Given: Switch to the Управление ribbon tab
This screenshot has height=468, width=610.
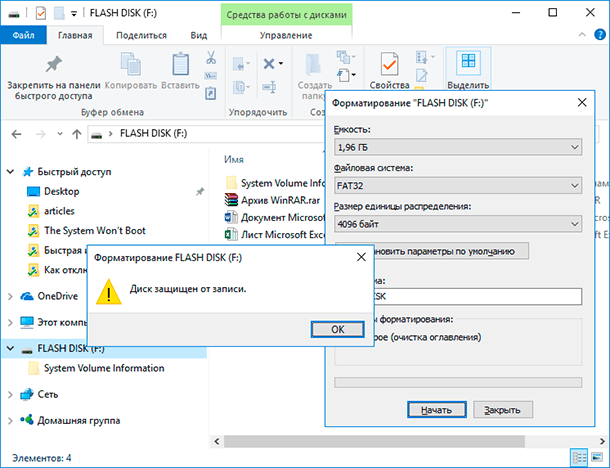Looking at the screenshot, I should [x=286, y=35].
